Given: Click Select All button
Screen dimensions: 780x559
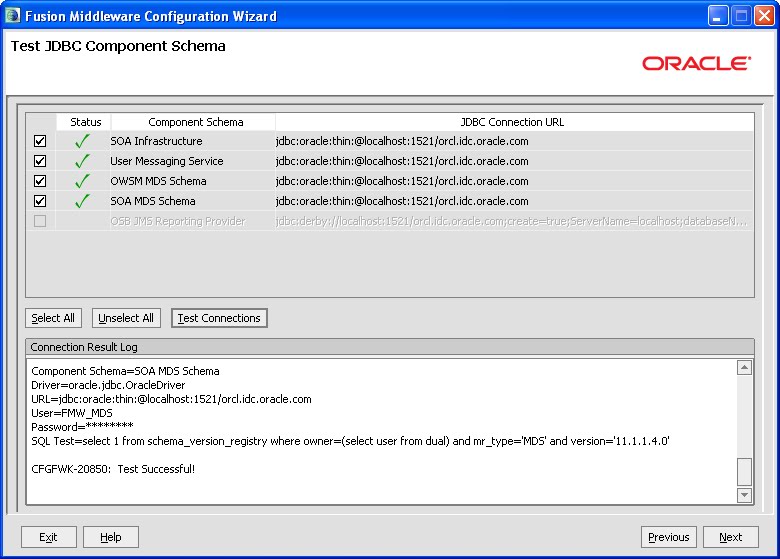Looking at the screenshot, I should [x=53, y=318].
